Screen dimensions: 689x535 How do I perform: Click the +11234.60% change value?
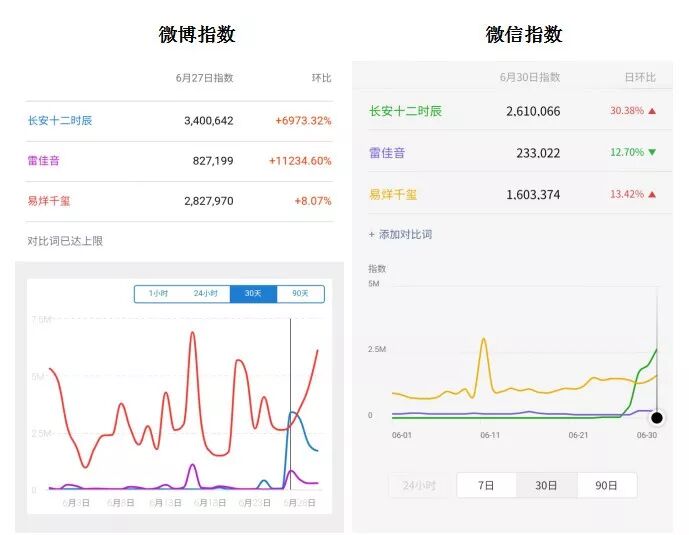coord(300,161)
